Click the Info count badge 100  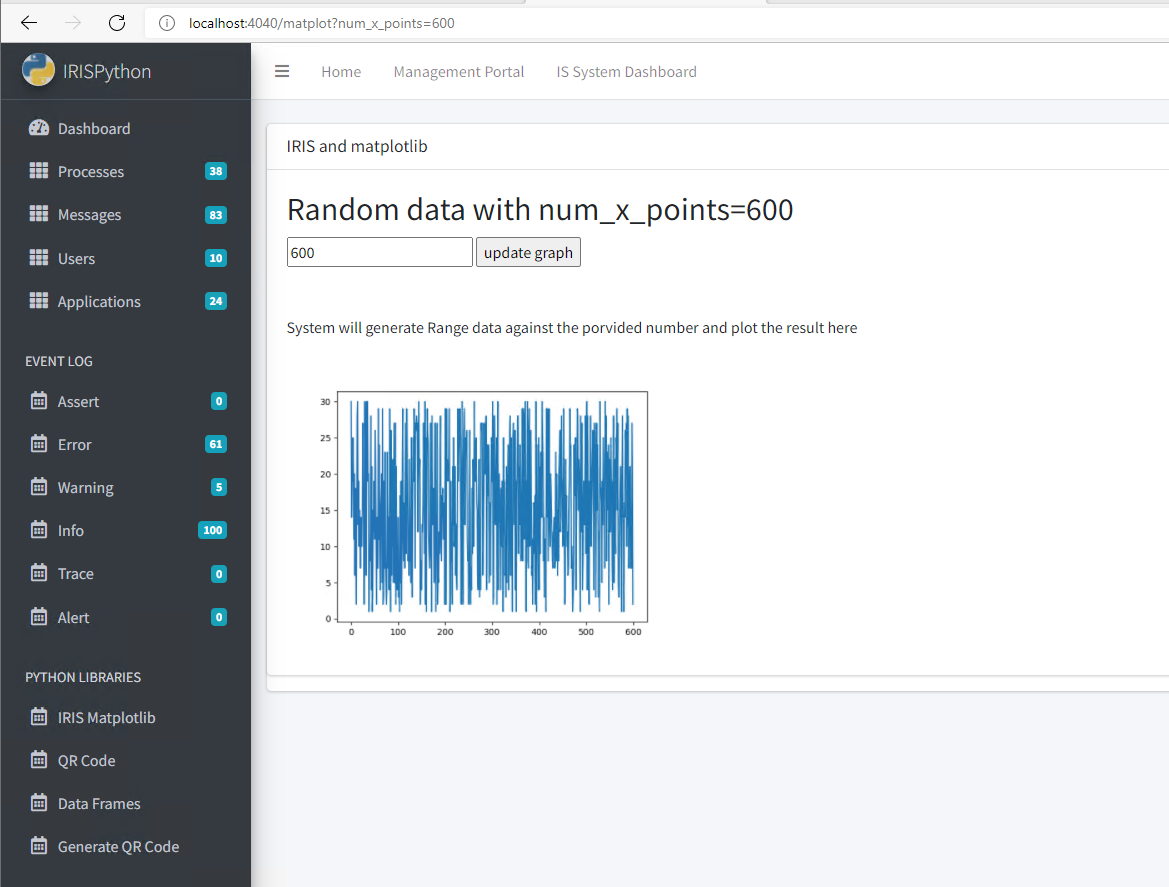click(x=212, y=530)
